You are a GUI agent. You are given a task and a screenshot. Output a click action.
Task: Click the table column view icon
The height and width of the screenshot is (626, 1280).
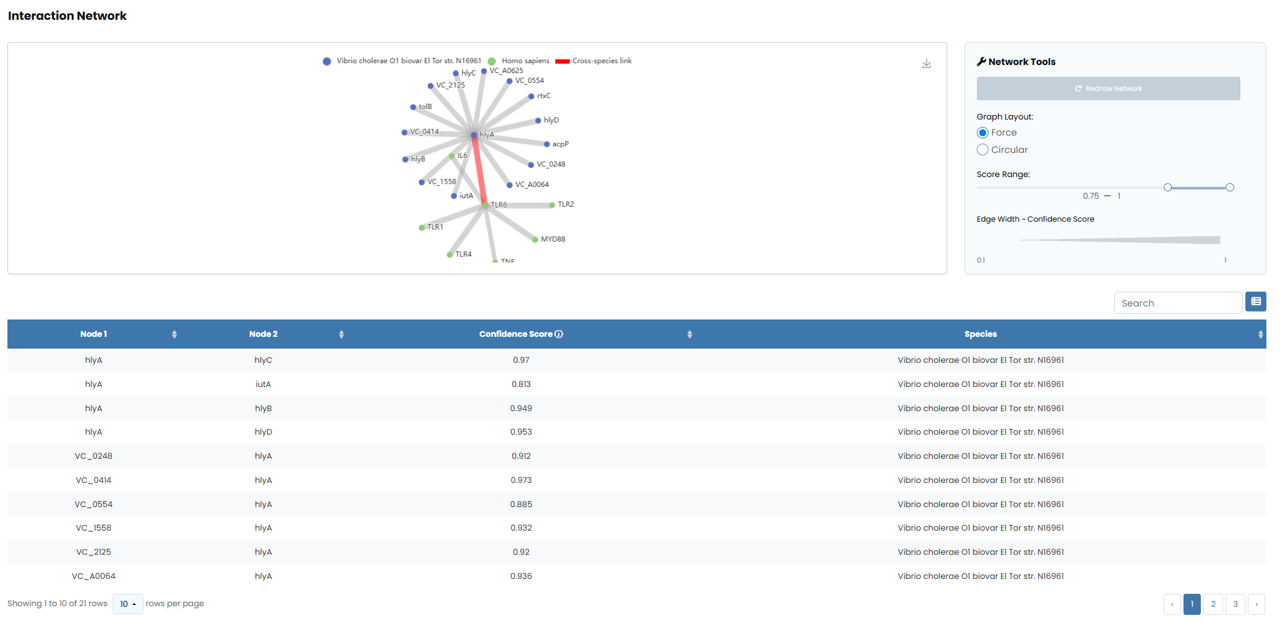[1255, 302]
